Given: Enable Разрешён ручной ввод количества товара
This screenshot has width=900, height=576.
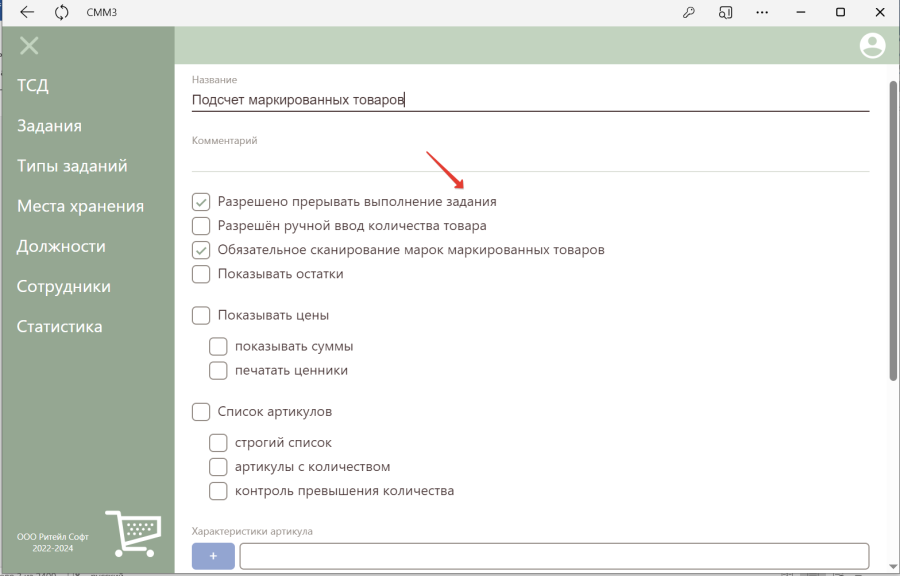Looking at the screenshot, I should (201, 226).
